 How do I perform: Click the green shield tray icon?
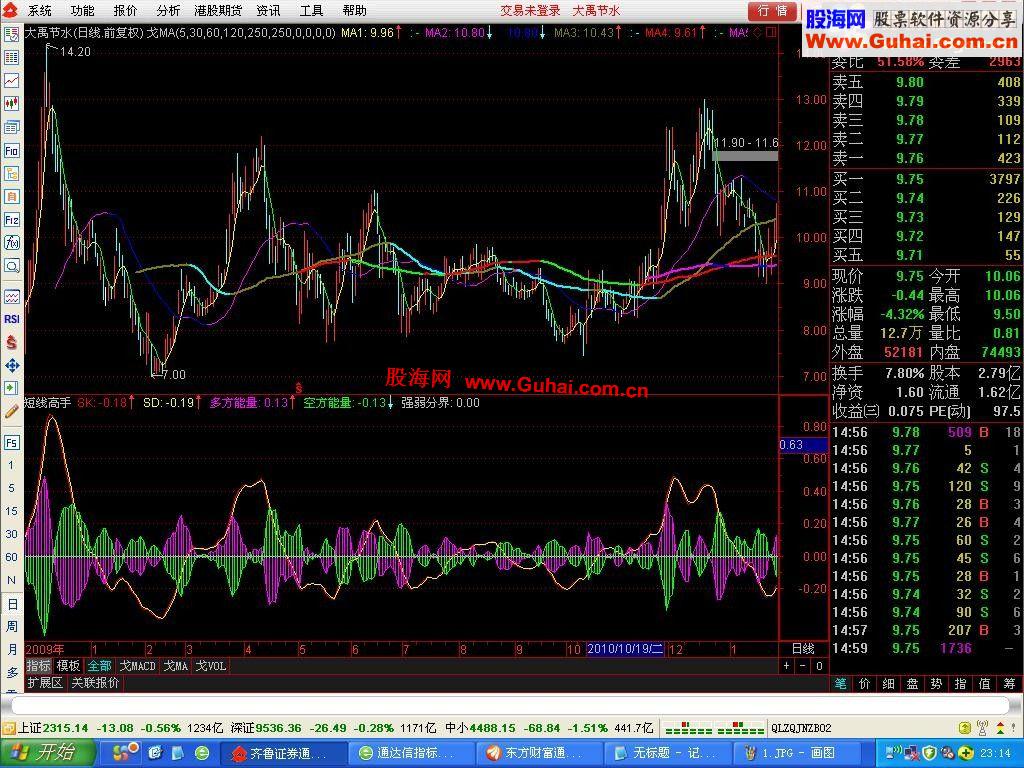[x=929, y=753]
